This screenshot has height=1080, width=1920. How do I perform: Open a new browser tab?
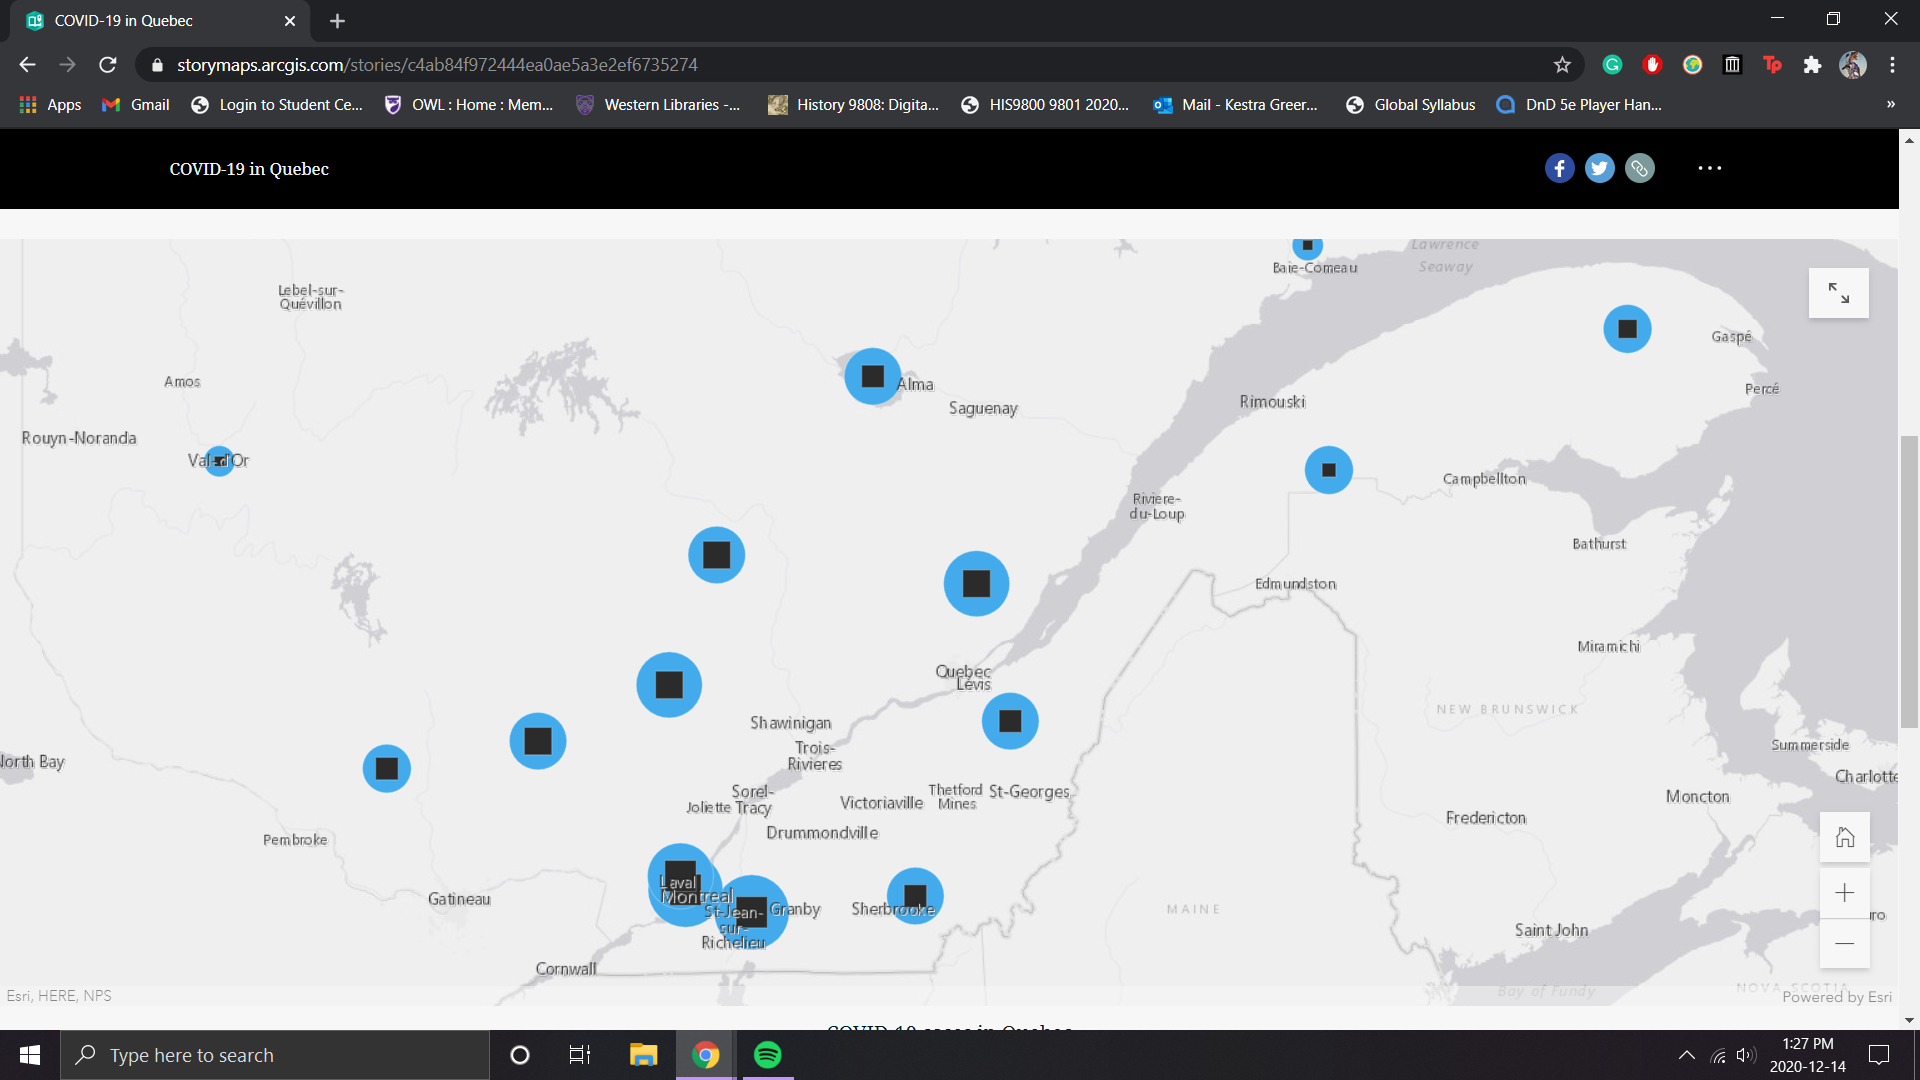(337, 21)
